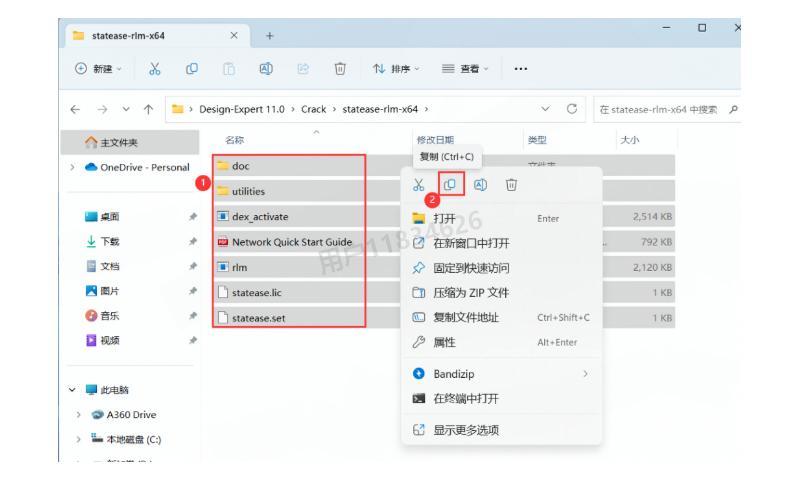Click the Cut scissors icon in the context menu

pyautogui.click(x=418, y=185)
